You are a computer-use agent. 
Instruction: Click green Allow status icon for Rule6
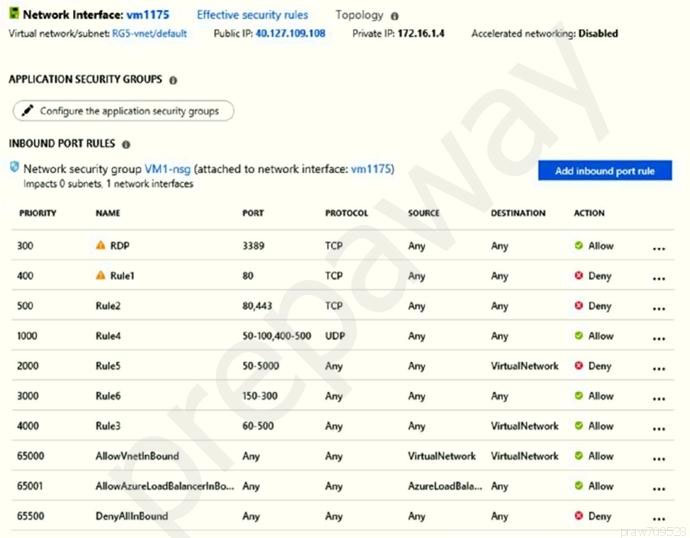pos(579,395)
